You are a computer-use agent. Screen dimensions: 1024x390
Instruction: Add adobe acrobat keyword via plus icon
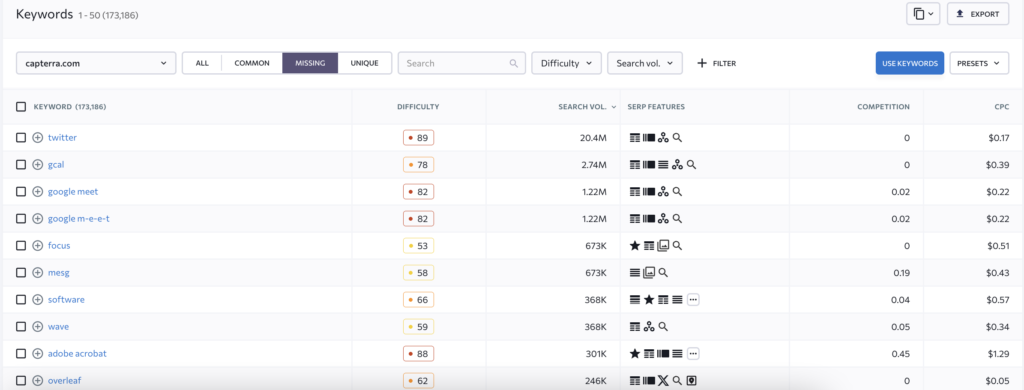click(38, 353)
